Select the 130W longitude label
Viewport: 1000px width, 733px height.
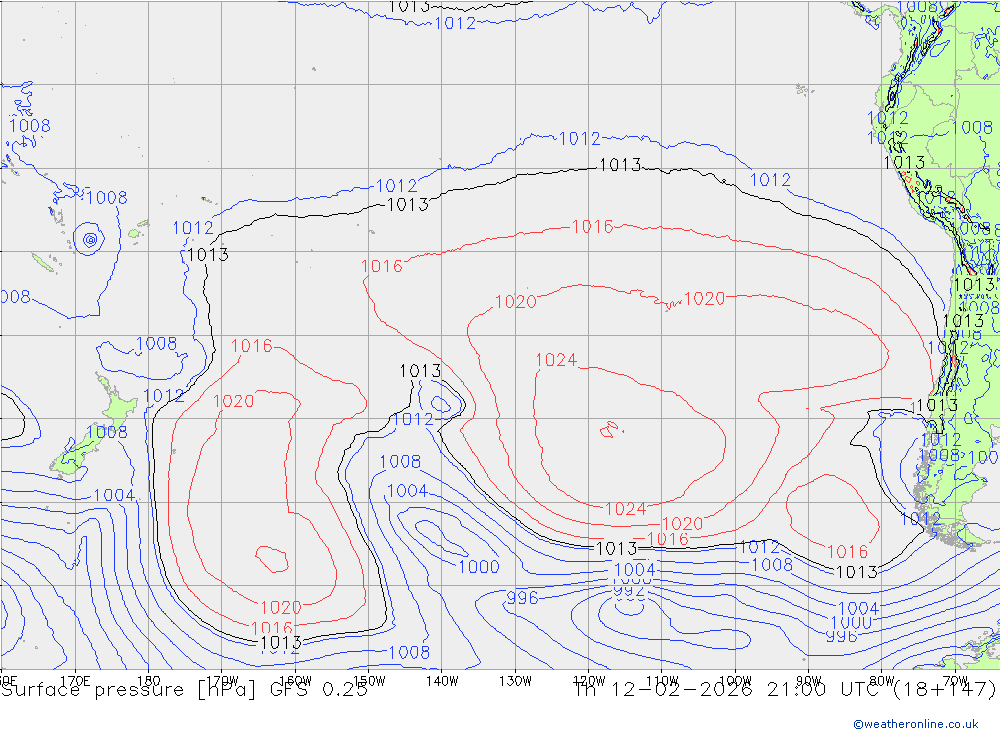(x=515, y=681)
